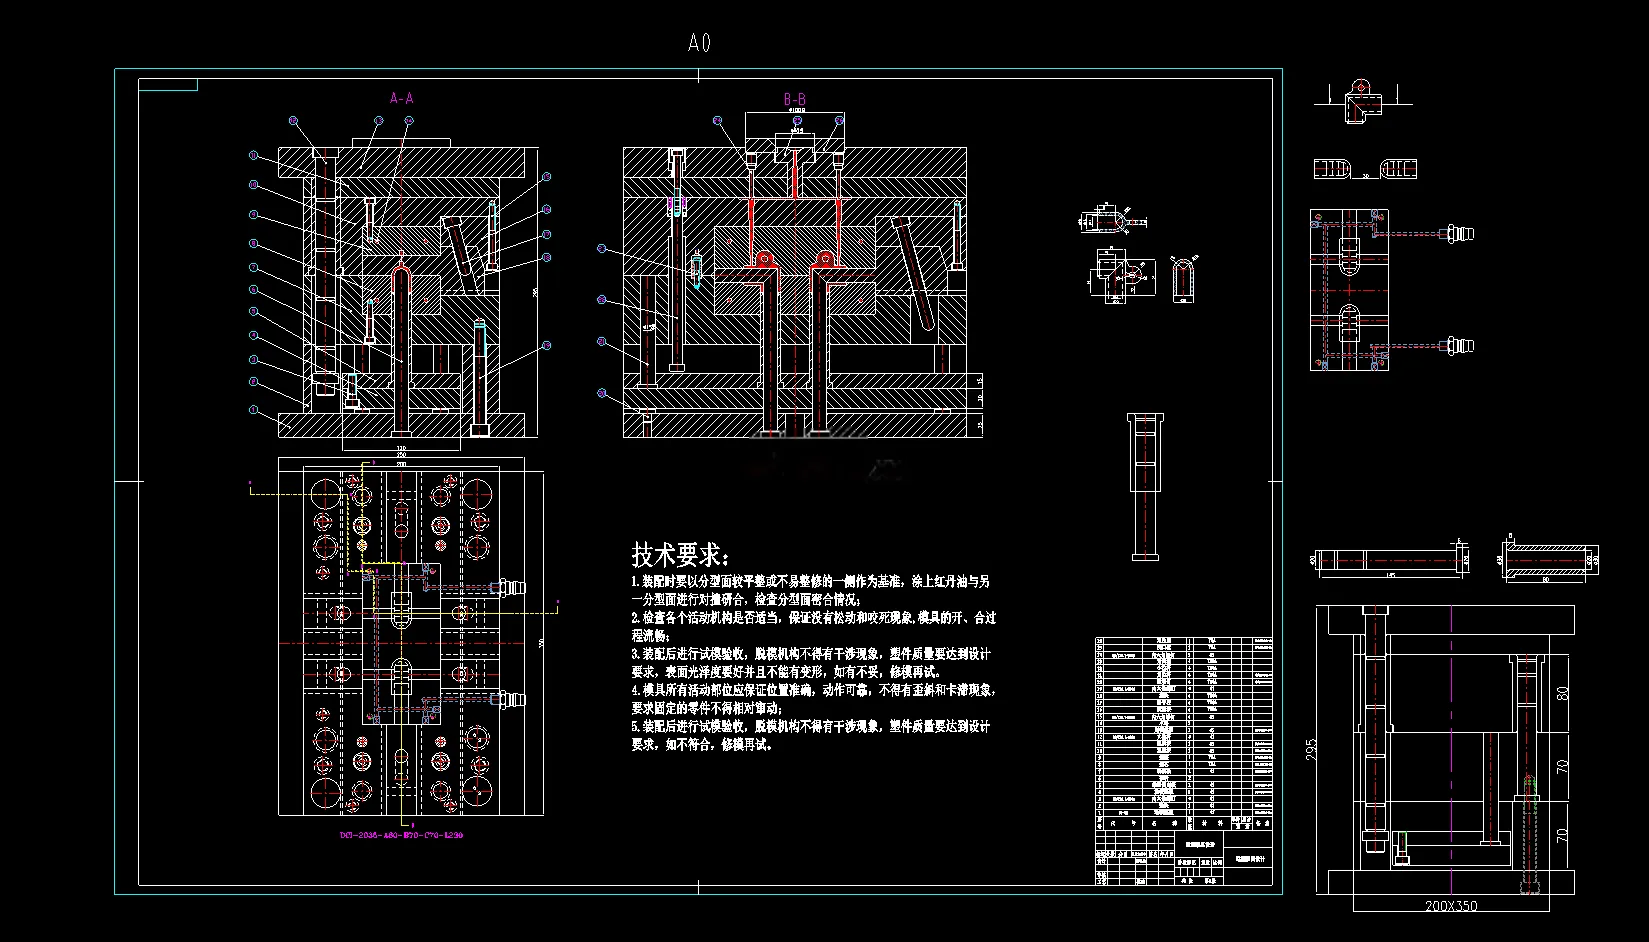This screenshot has height=942, width=1649.
Task: Select the small part view with leader arrows
Action: click(1112, 218)
